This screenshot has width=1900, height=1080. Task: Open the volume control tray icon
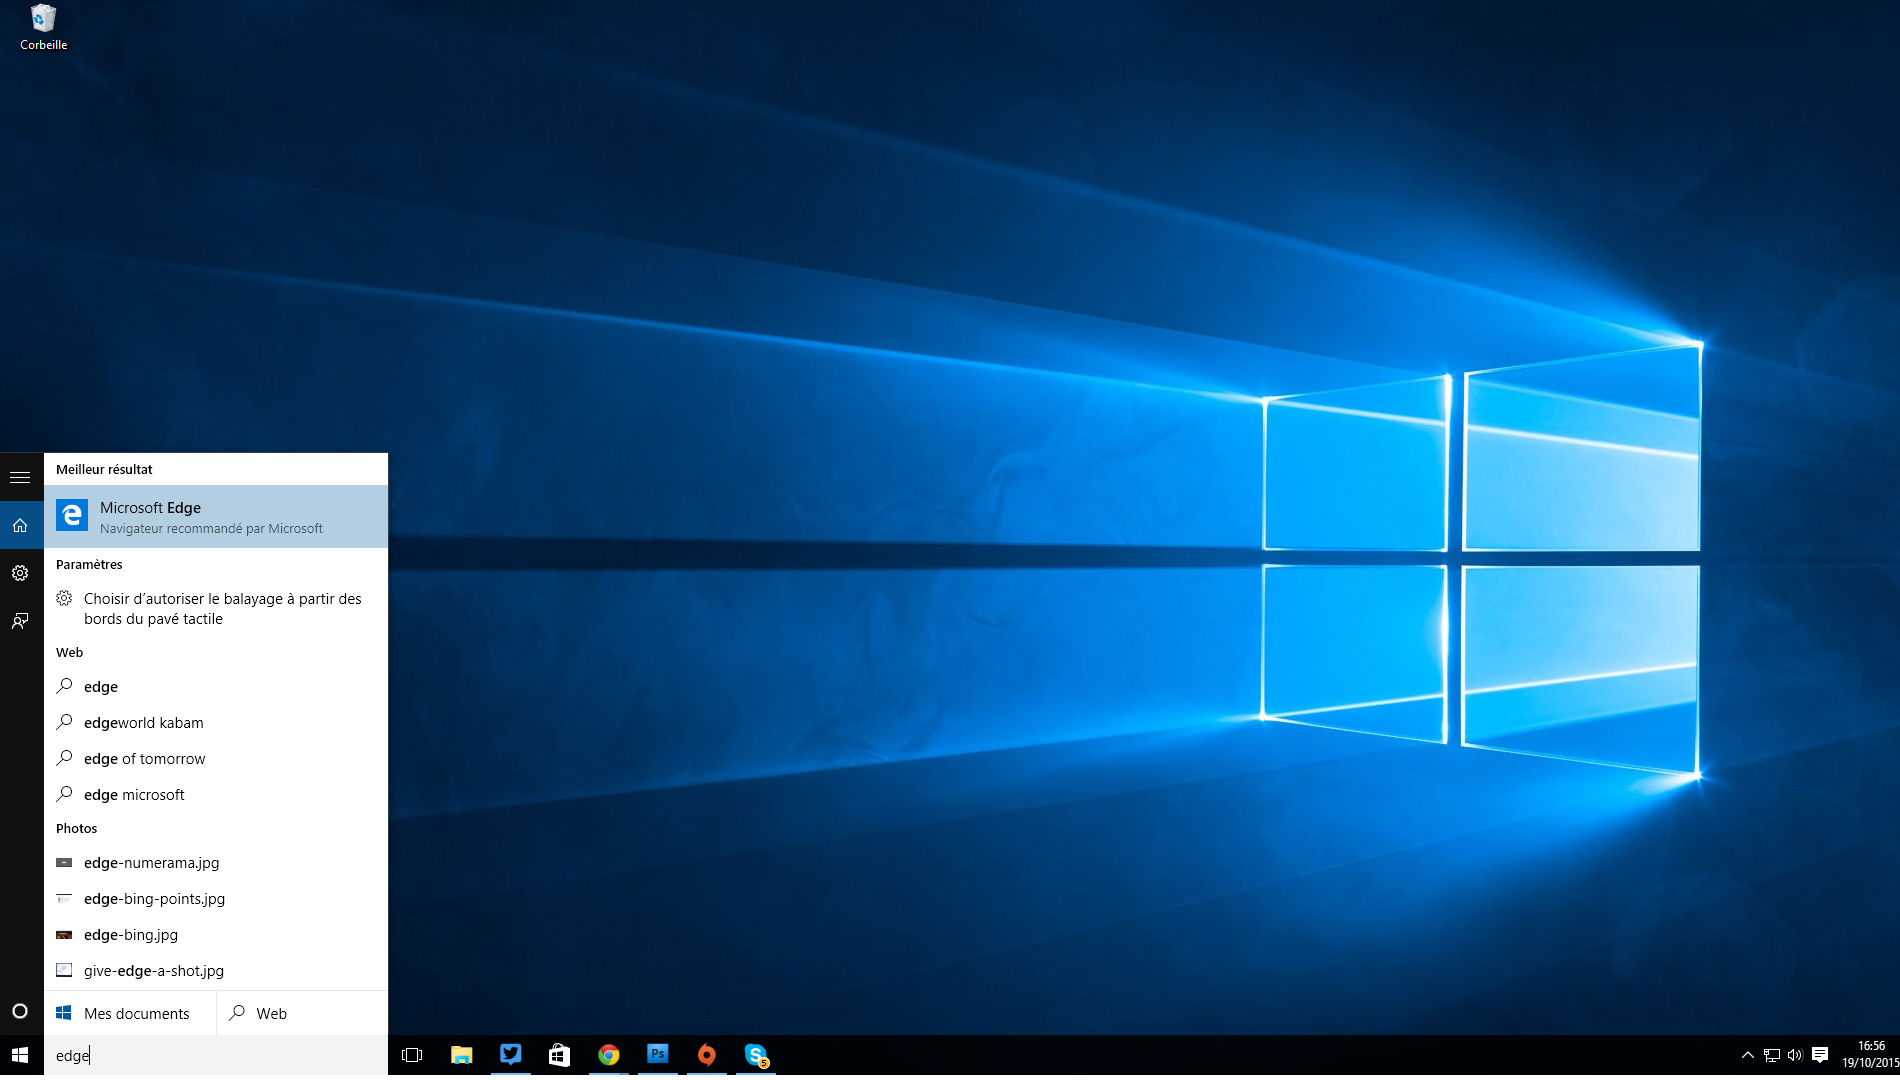(1795, 1055)
